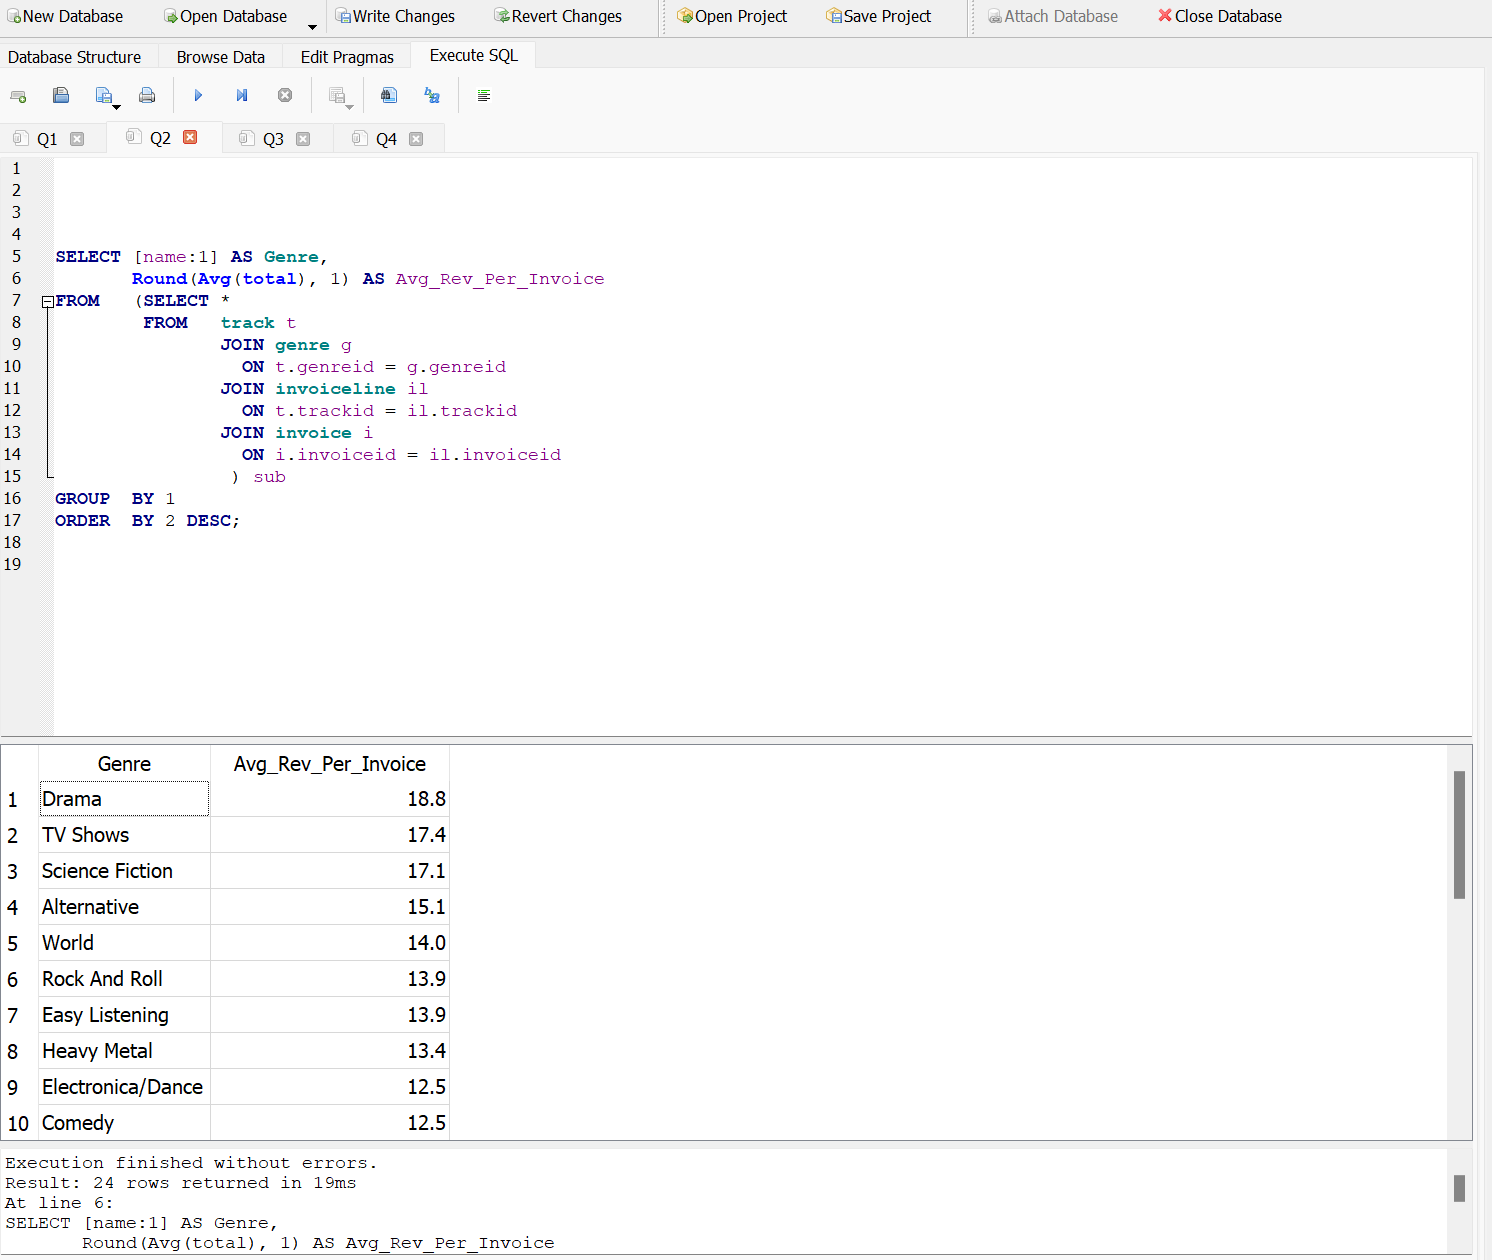Open an SQL file from disk
This screenshot has width=1492, height=1260.
coord(61,95)
